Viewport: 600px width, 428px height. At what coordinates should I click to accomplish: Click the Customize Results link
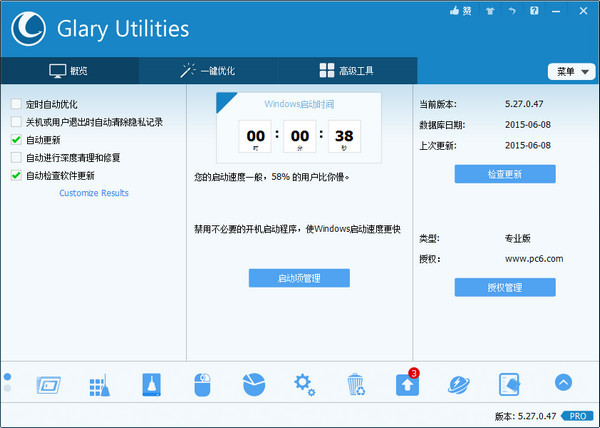(94, 193)
